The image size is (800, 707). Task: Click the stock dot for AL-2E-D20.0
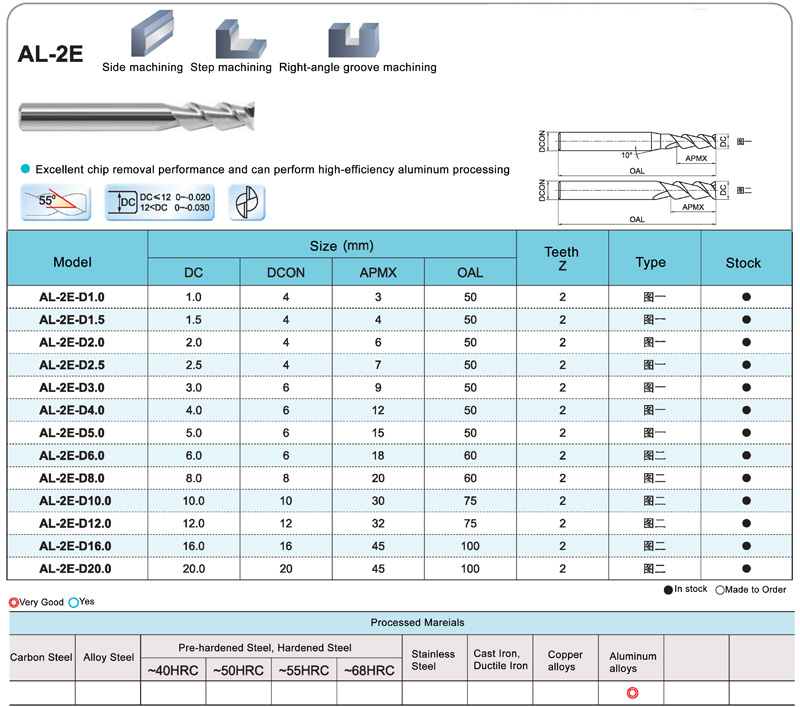746,569
